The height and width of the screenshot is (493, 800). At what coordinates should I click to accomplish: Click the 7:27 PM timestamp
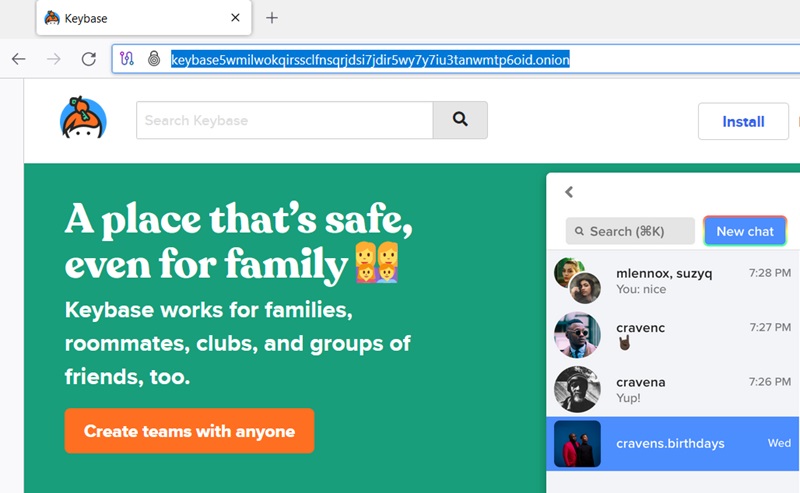click(770, 327)
